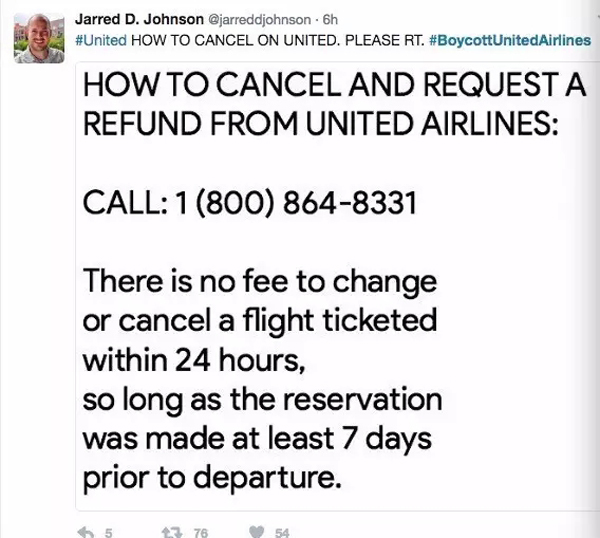600x538 pixels.
Task: Open the attached image at its heading
Action: pyautogui.click(x=334, y=84)
